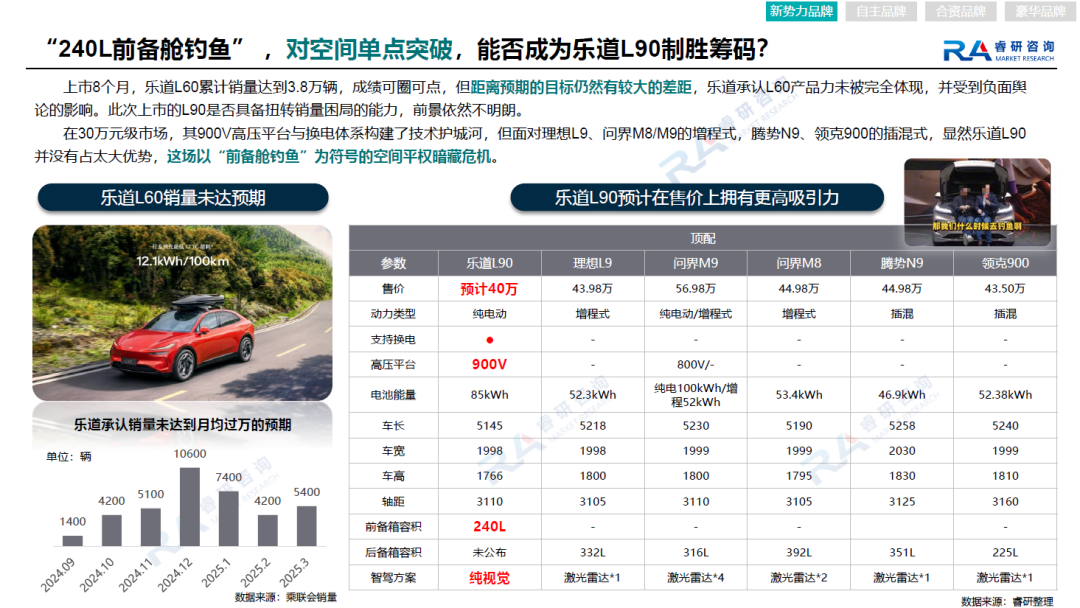
Task: Select the 新势力品牌 tab
Action: pyautogui.click(x=801, y=11)
